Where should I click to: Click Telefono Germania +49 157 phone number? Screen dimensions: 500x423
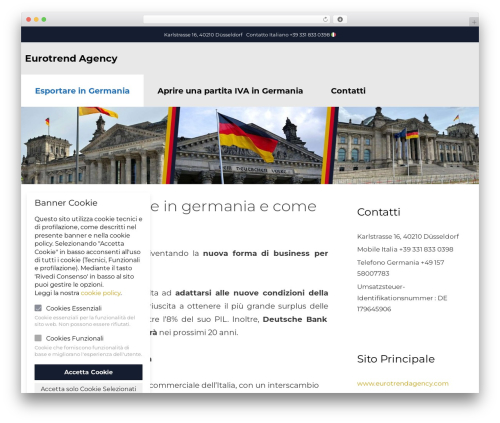tap(400, 268)
